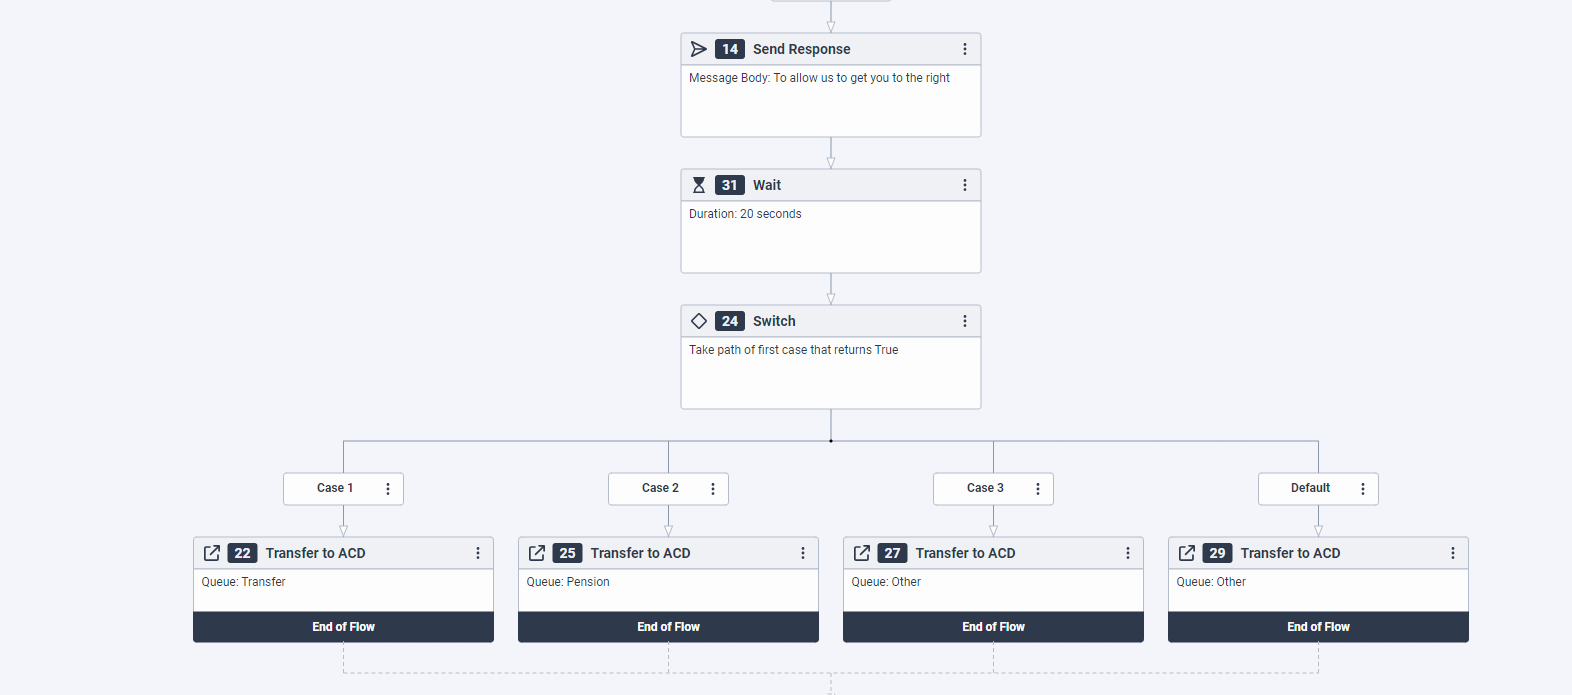Click the Send Response paper plane icon
This screenshot has width=1572, height=695.
(699, 49)
